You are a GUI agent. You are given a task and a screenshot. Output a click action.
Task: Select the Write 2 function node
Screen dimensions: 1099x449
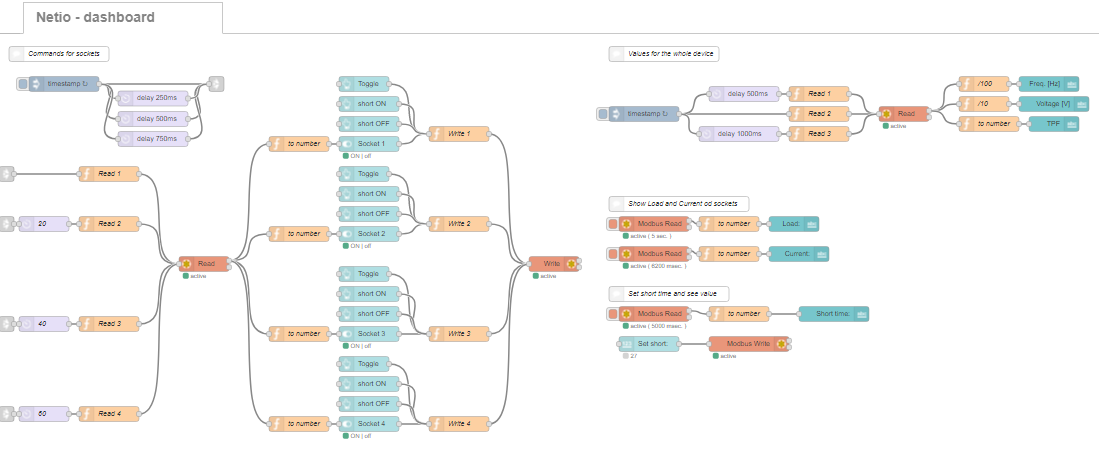tap(458, 224)
